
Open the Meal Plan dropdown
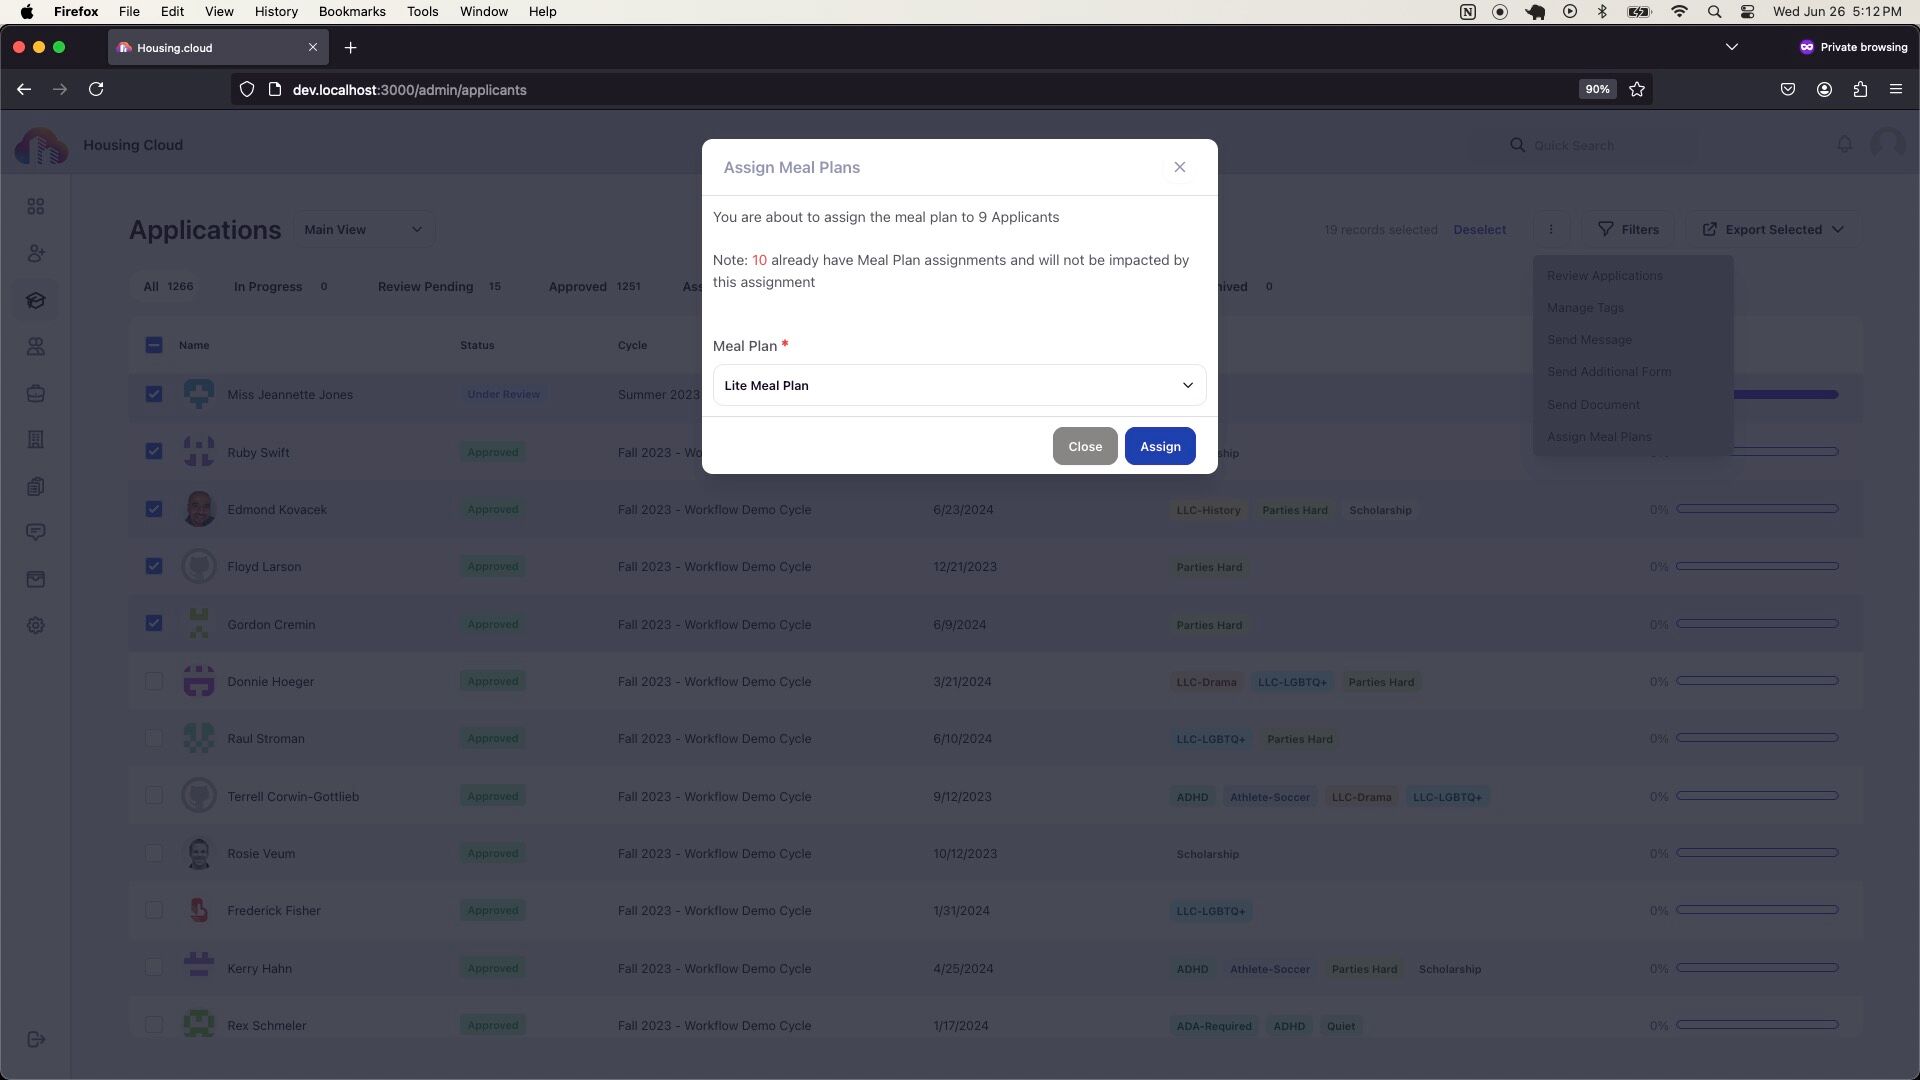[958, 385]
